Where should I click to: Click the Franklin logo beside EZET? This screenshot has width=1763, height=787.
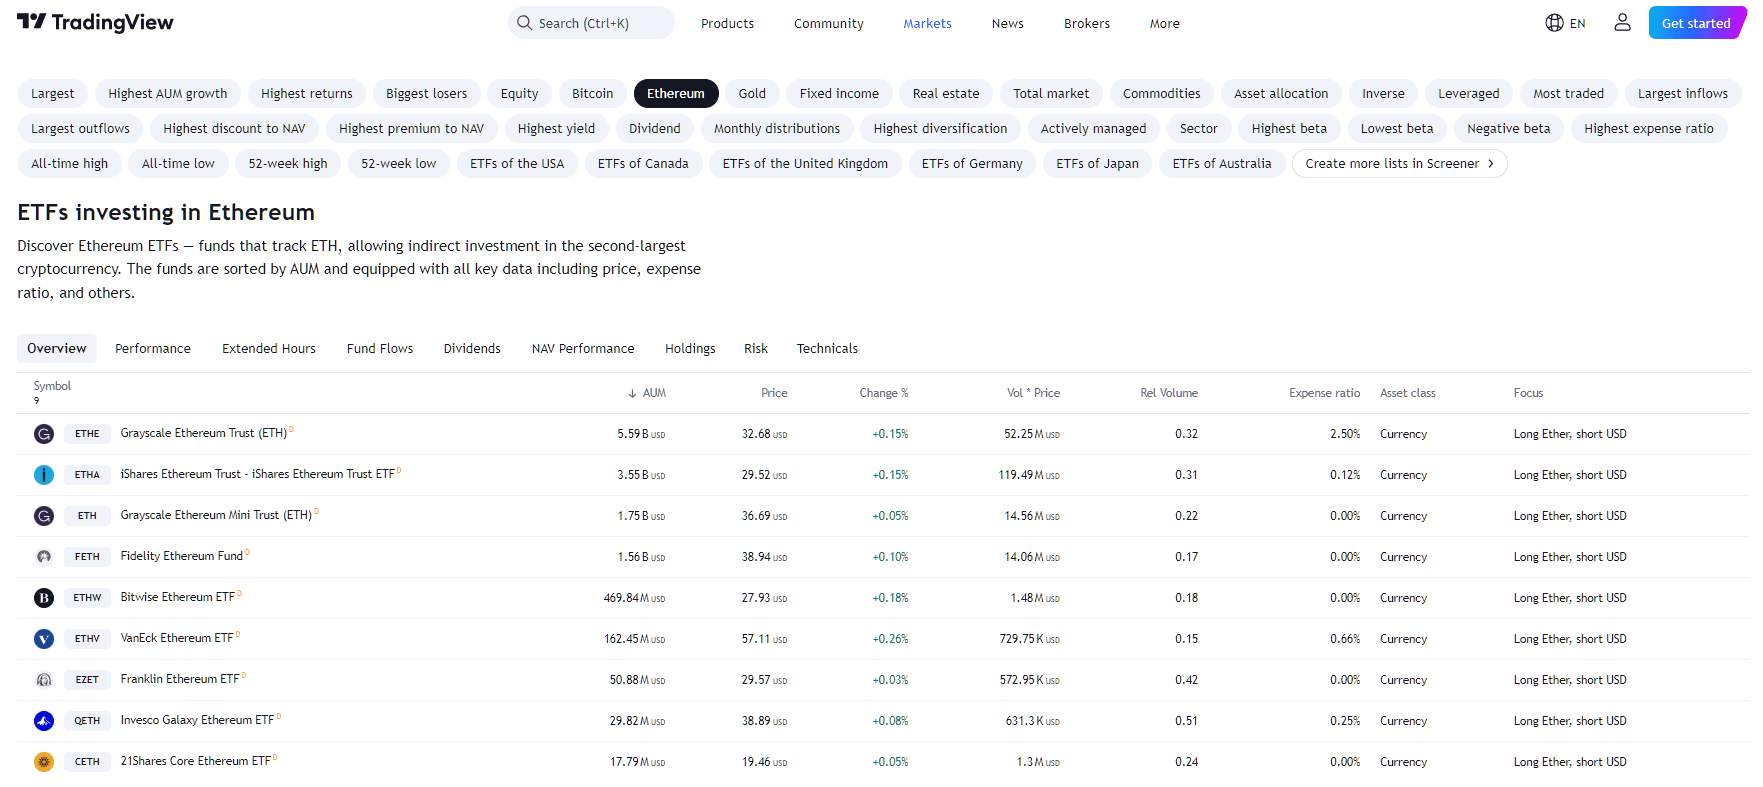point(44,680)
